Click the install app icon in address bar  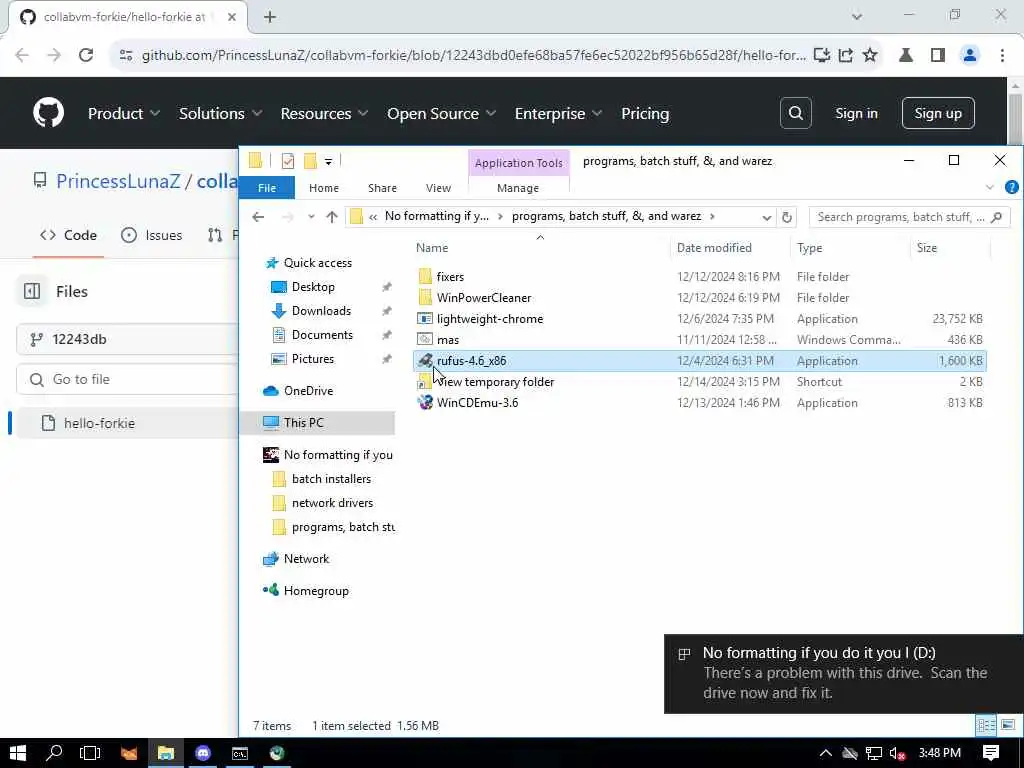point(822,55)
